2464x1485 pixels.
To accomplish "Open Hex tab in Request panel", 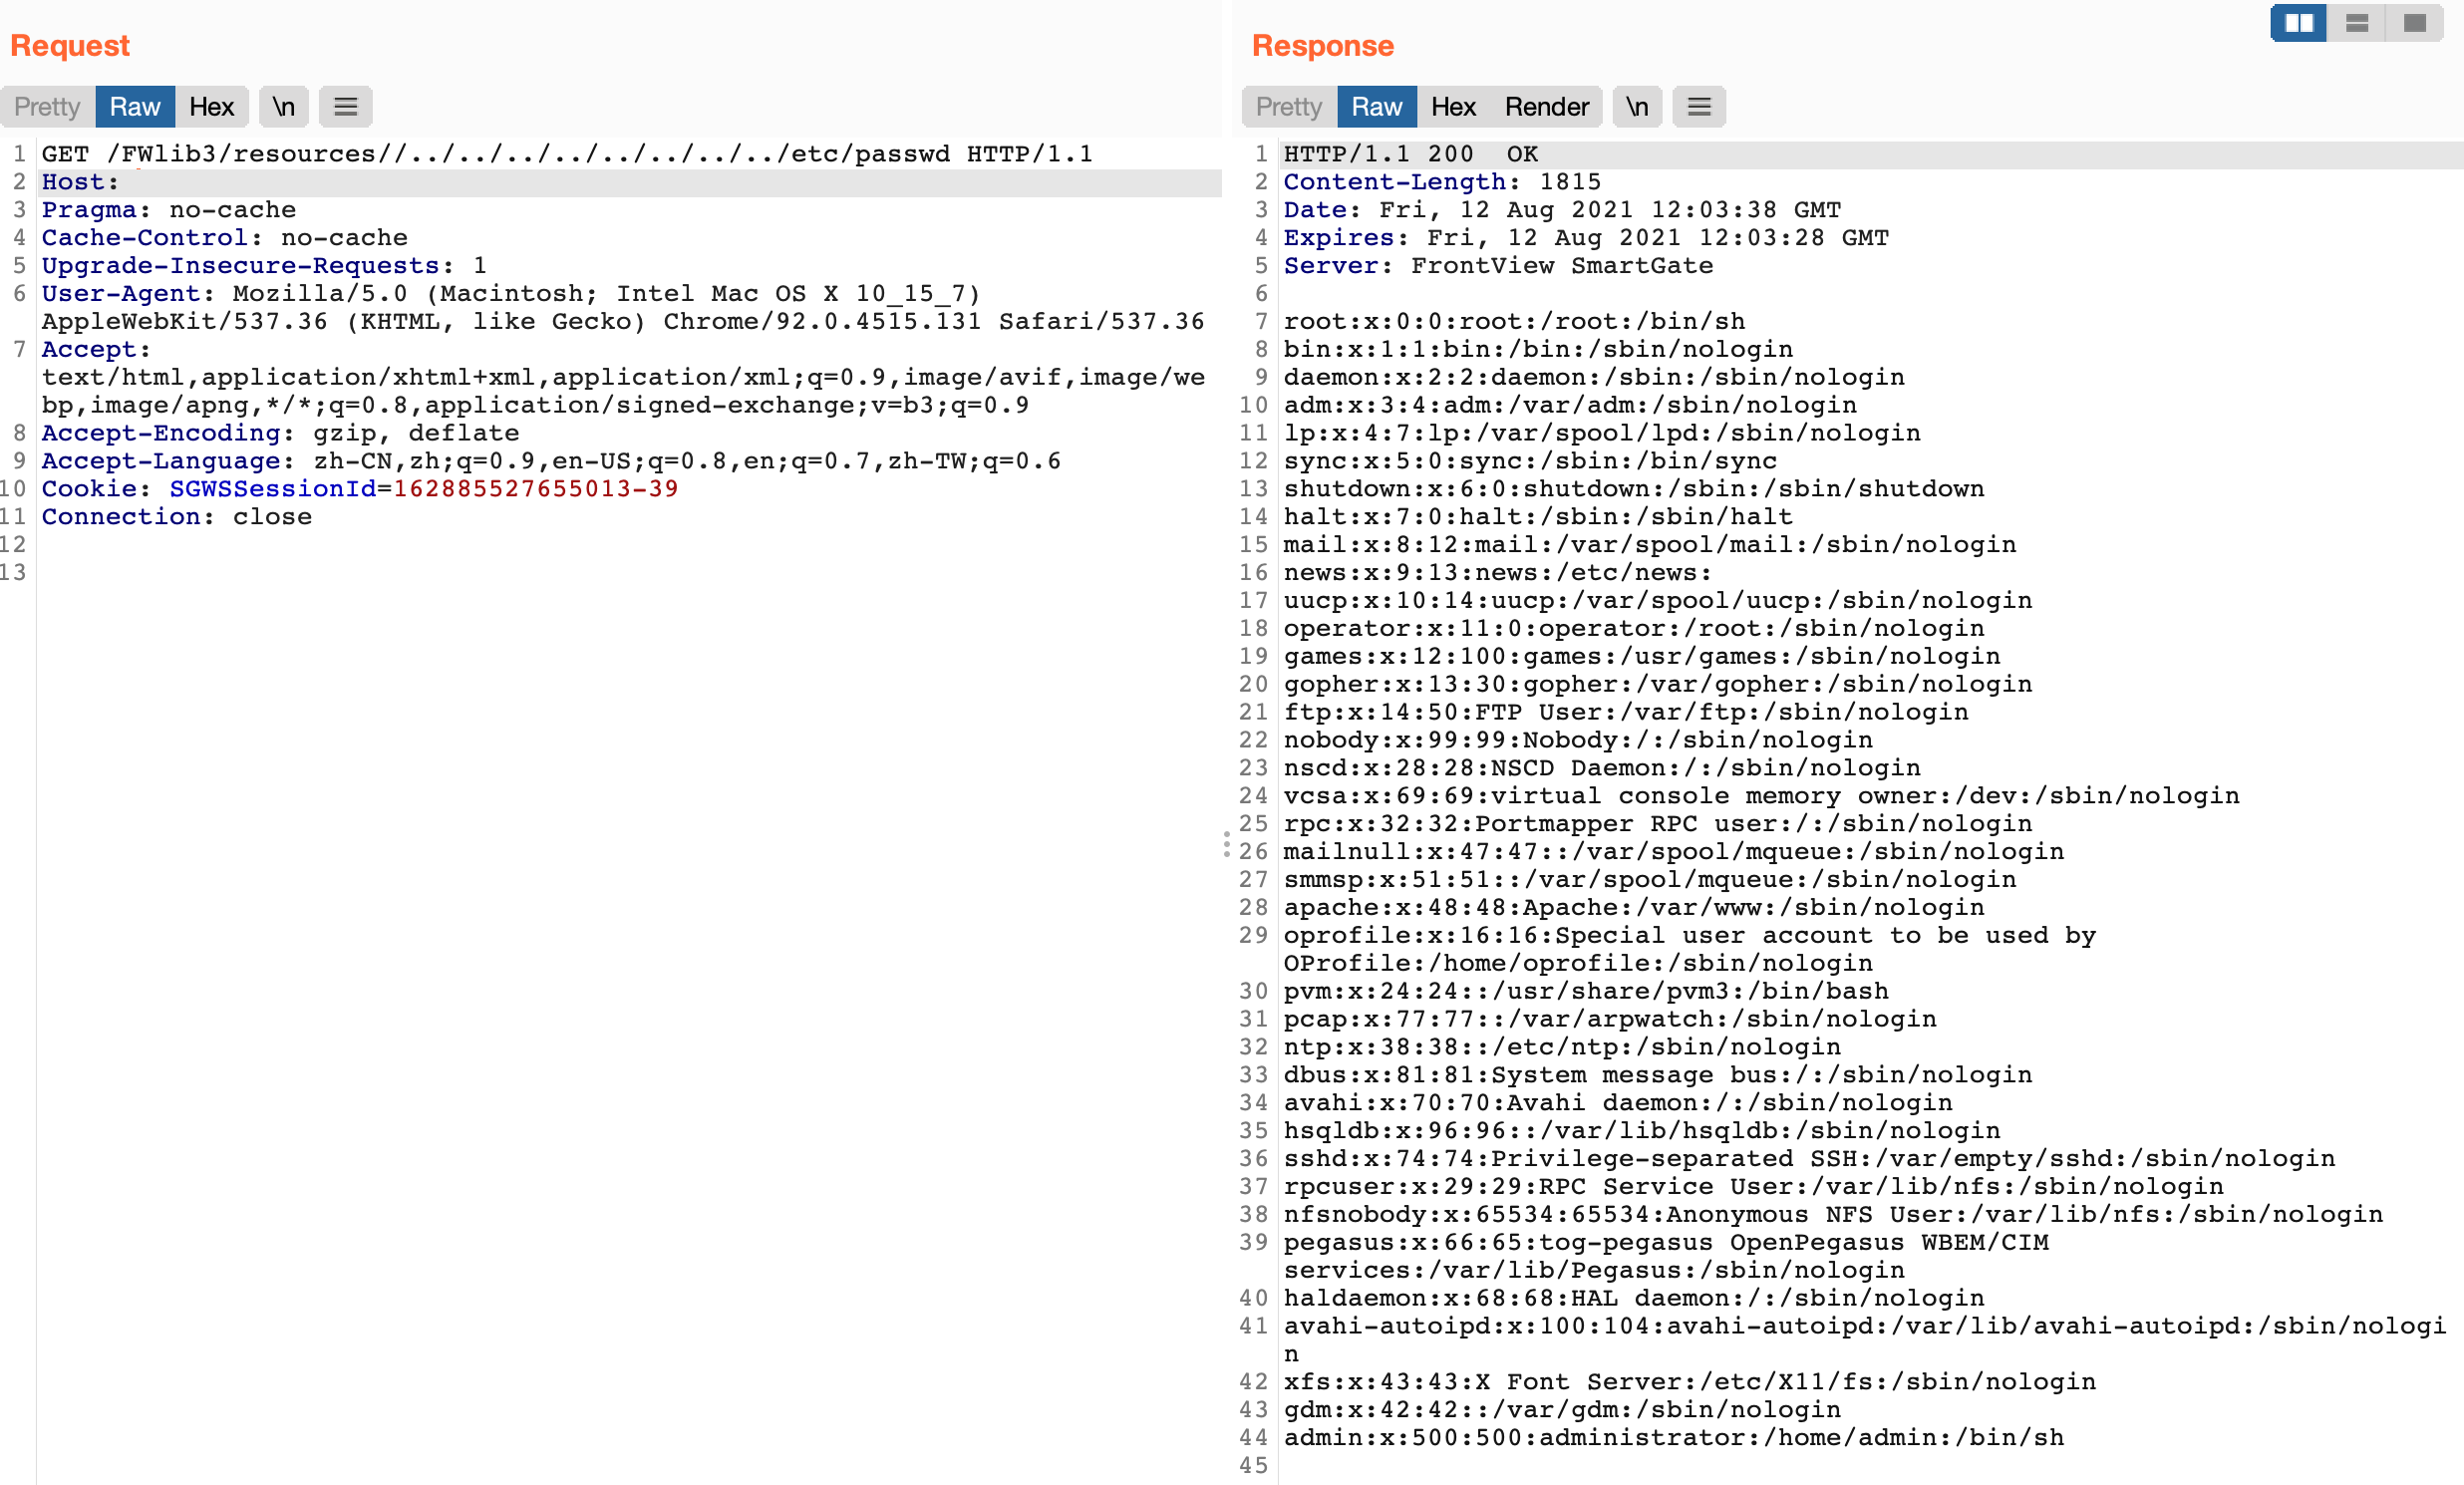I will tap(211, 107).
